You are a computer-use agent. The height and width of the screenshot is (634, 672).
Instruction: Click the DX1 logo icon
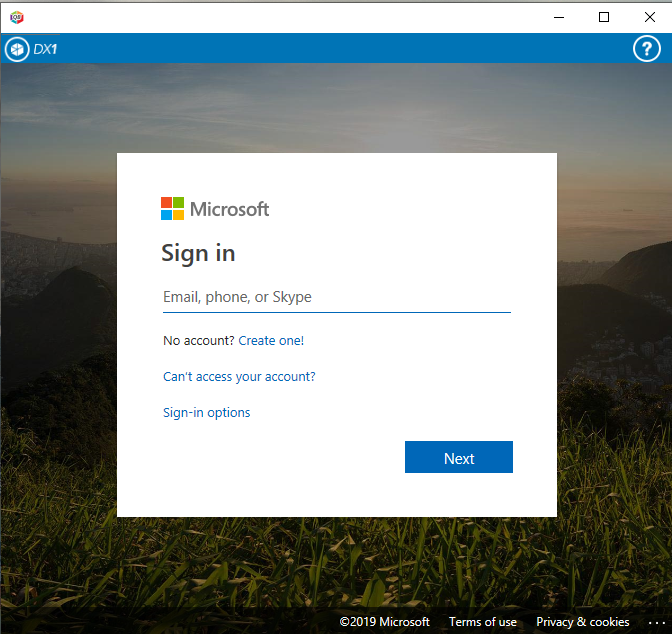(17, 50)
